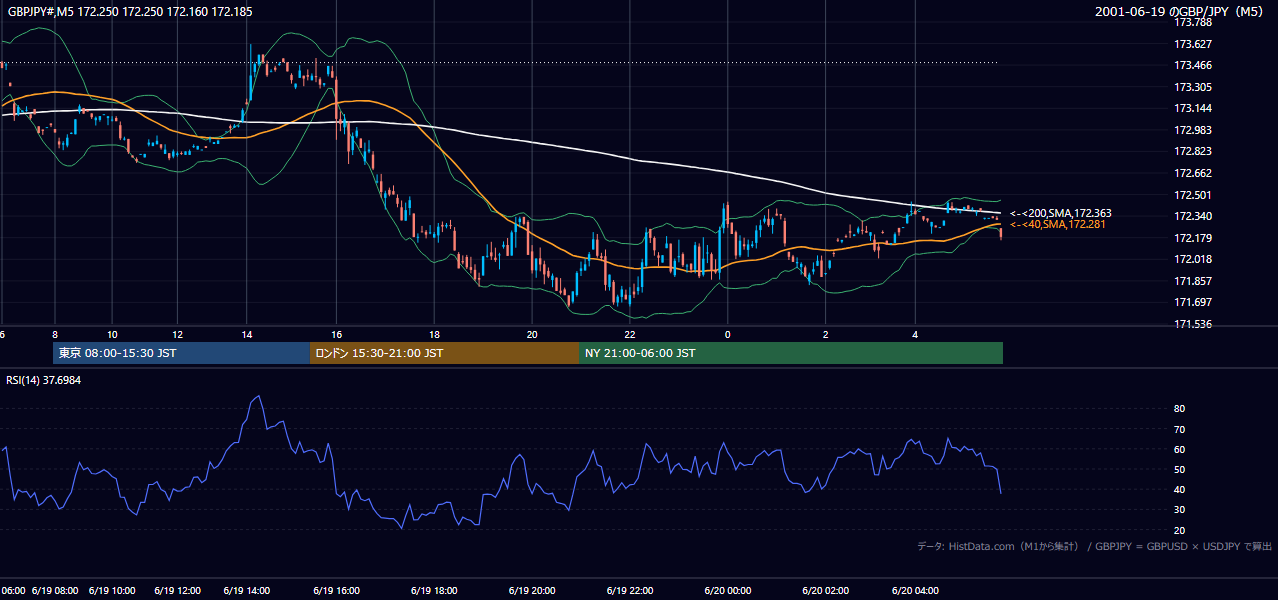The width and height of the screenshot is (1278, 600).
Task: Click price axis value 172.501
Action: click(1192, 195)
